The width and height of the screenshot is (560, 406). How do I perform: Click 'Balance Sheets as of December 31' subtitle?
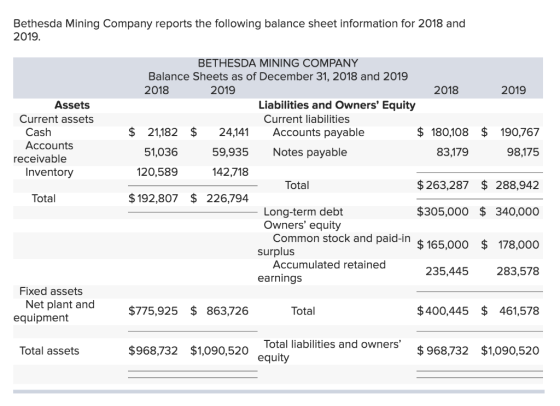click(x=278, y=76)
